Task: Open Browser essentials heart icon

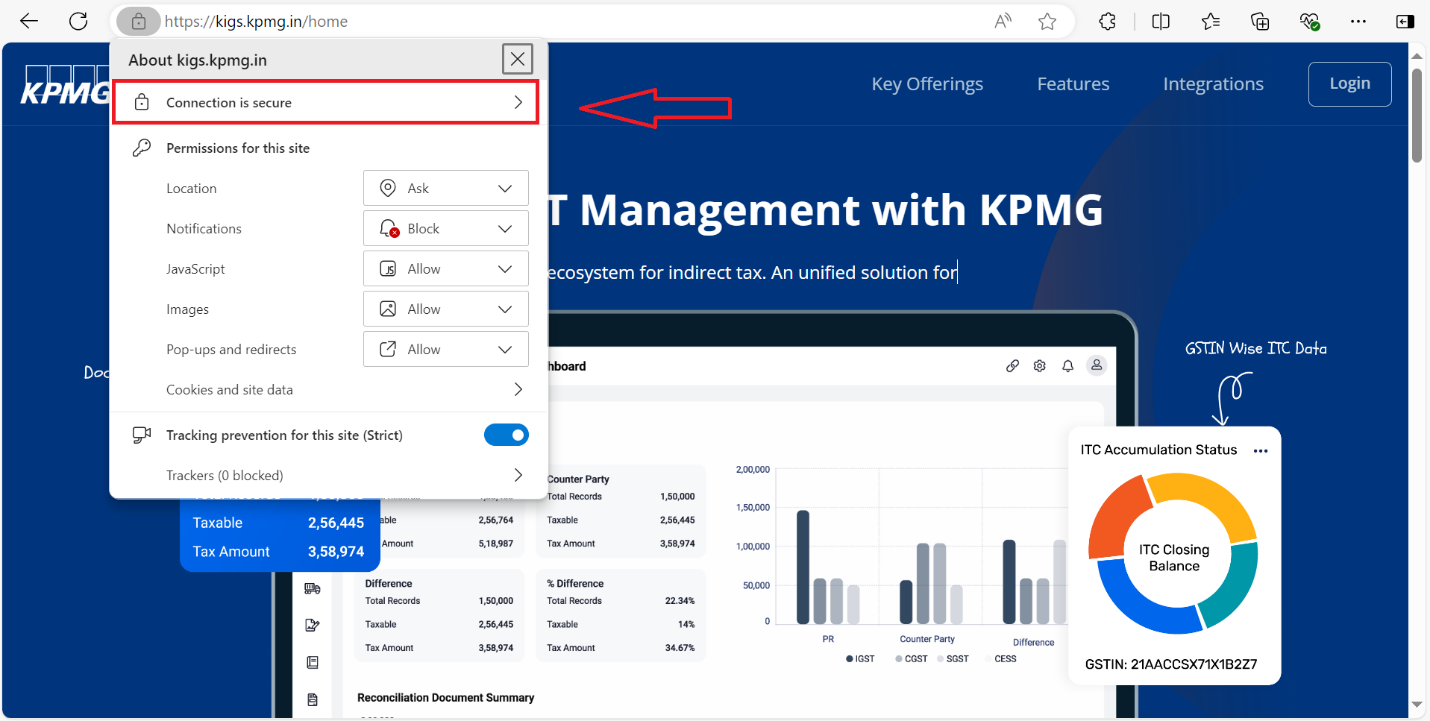Action: click(1310, 21)
